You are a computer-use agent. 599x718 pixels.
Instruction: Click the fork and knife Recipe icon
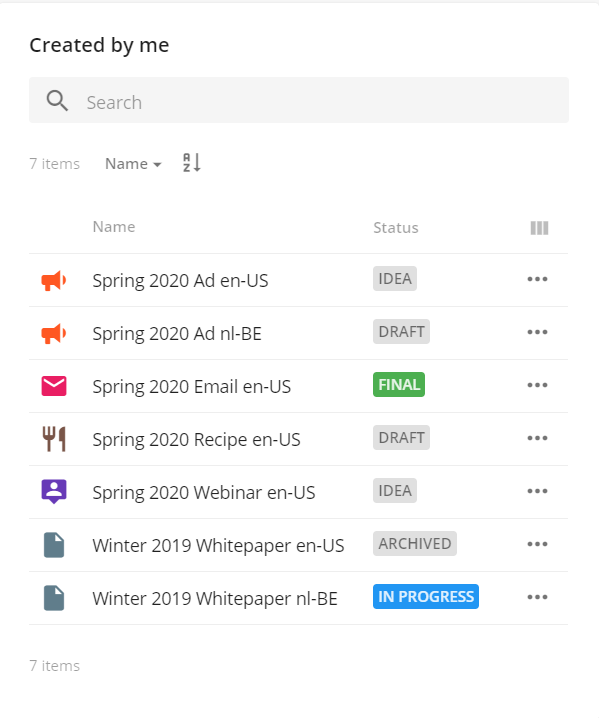point(54,439)
